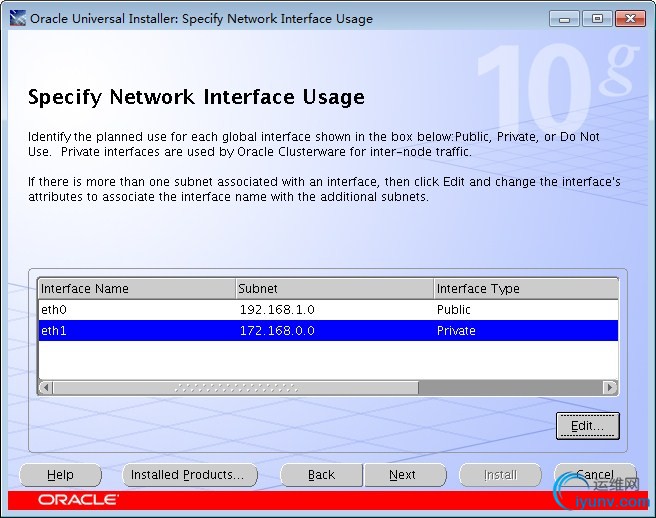Go Back to previous installer step
Screen dimensions: 656x518
point(321,475)
